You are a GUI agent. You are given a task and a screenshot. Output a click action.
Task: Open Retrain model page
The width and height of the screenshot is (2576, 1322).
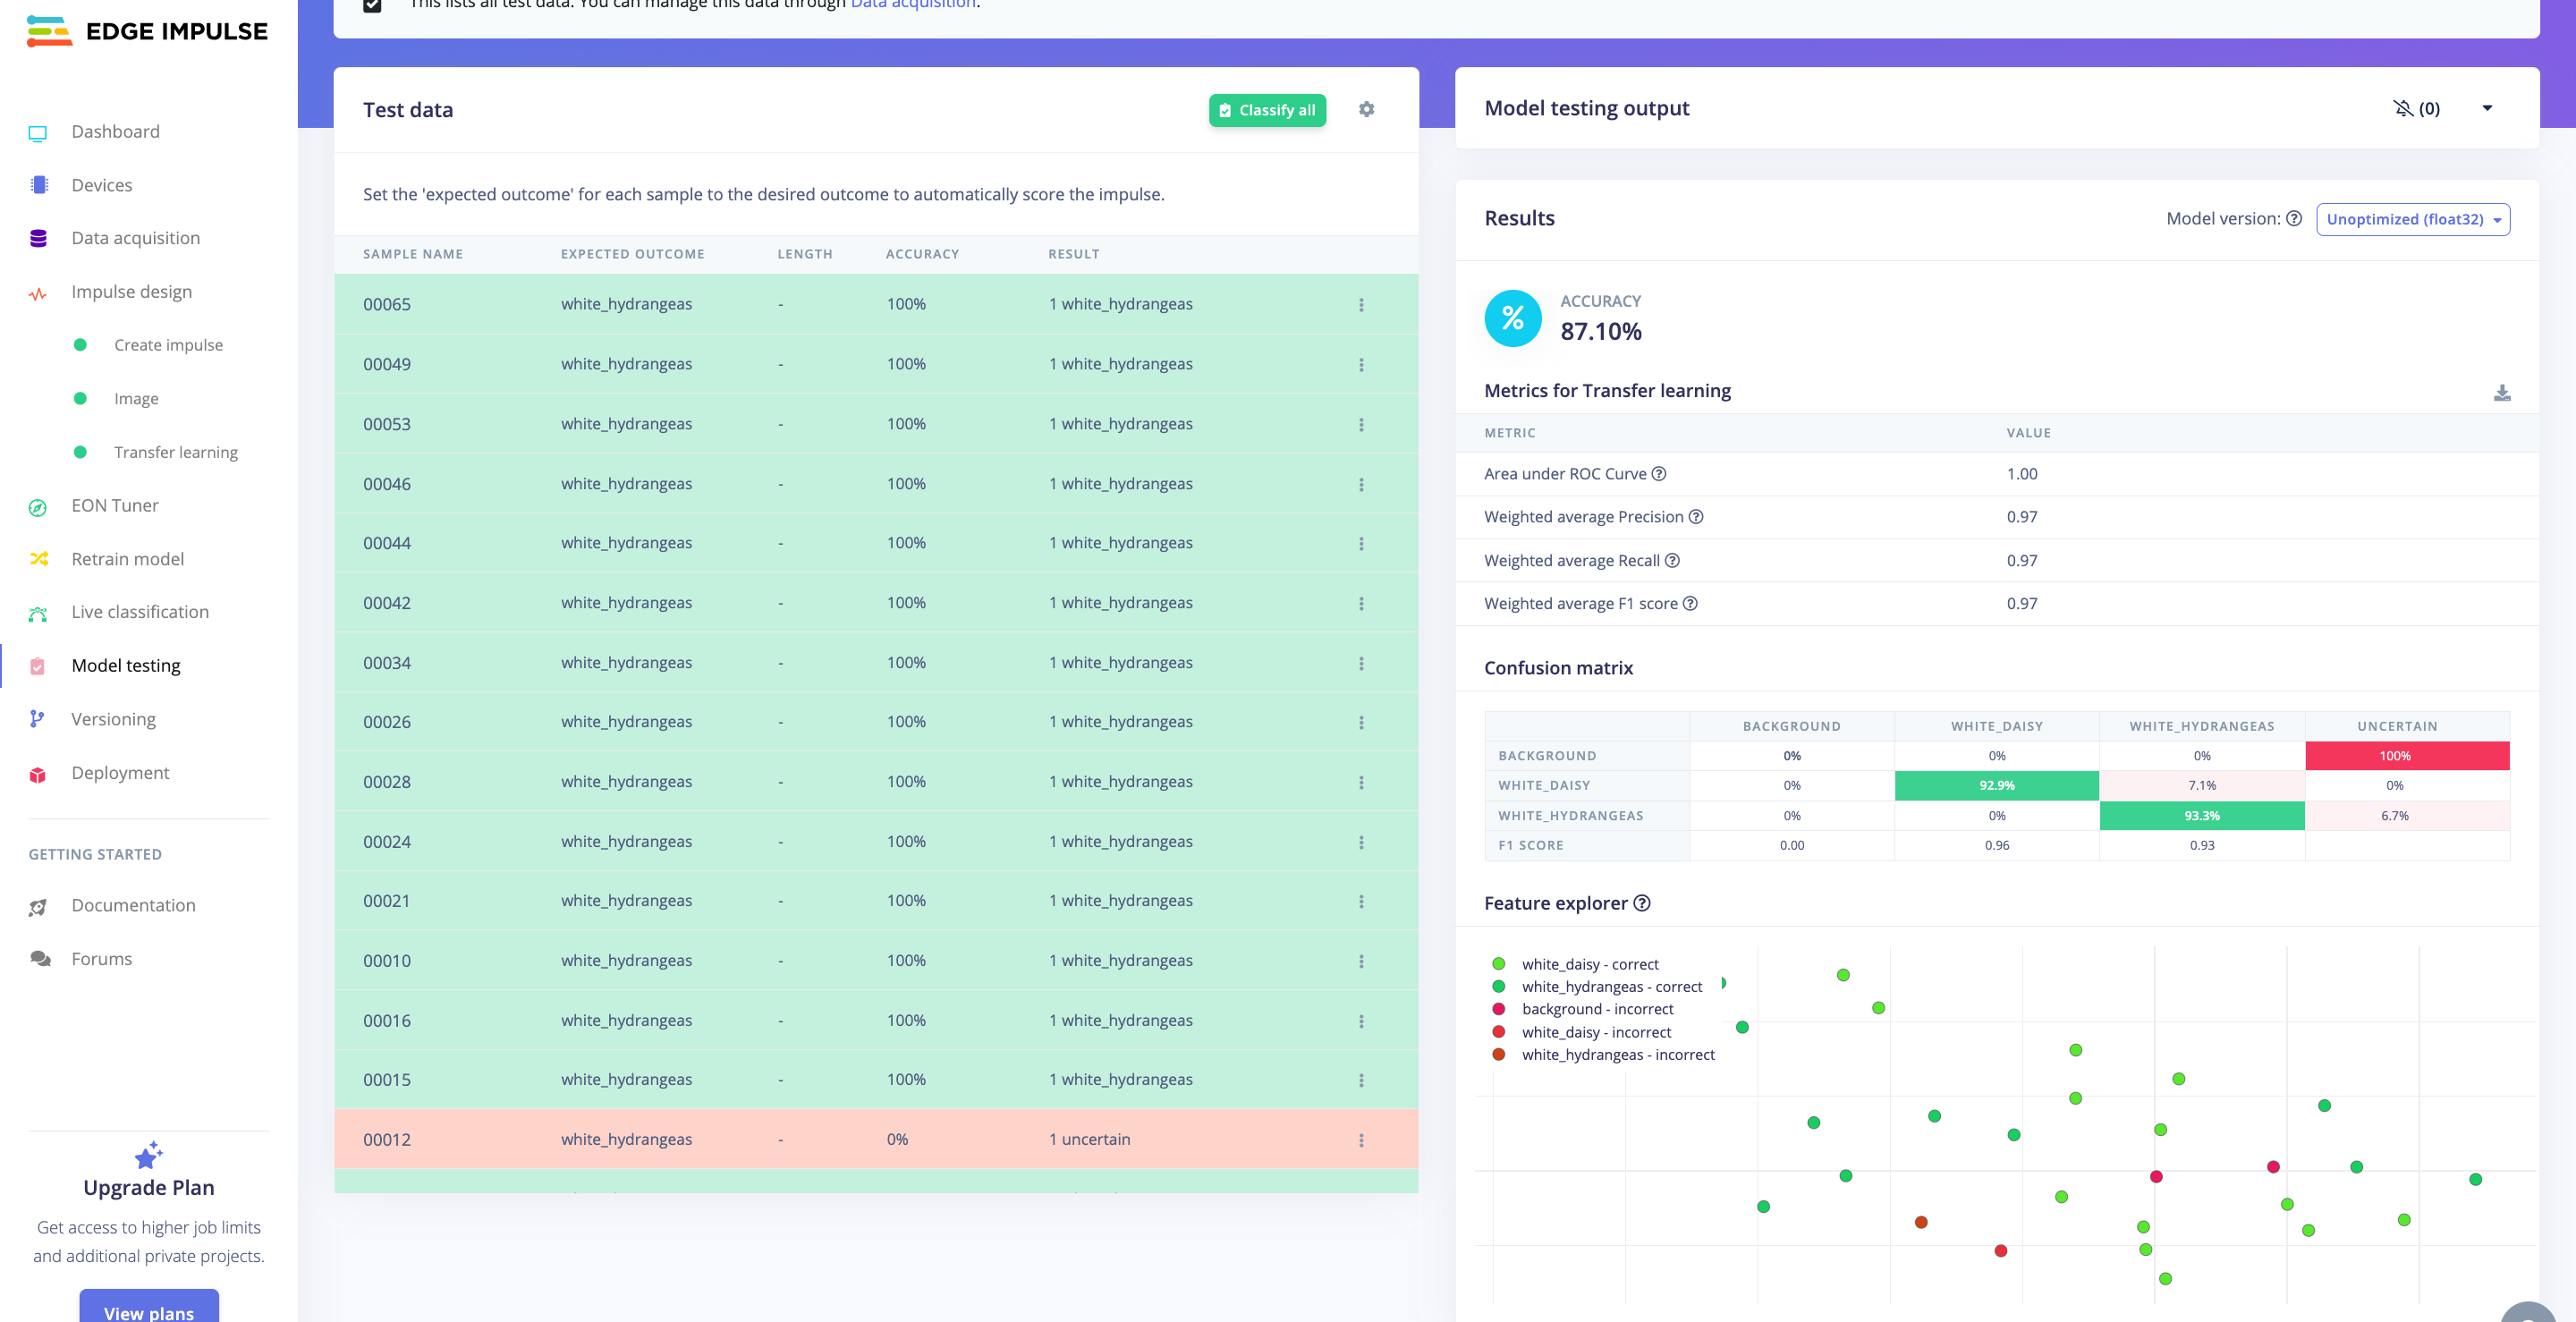point(127,559)
